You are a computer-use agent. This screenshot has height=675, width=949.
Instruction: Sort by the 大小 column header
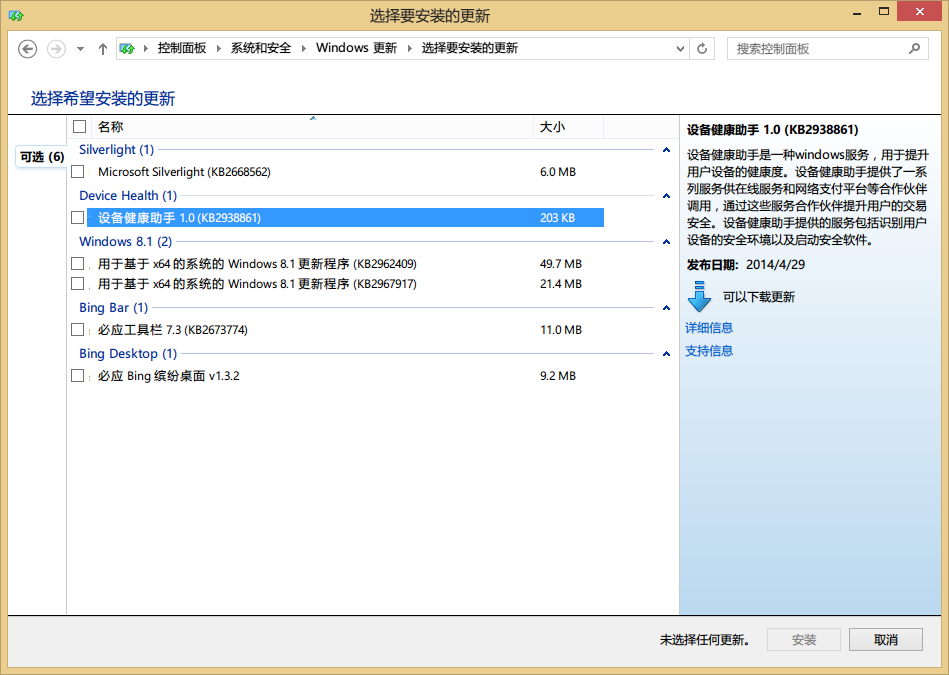(x=567, y=127)
